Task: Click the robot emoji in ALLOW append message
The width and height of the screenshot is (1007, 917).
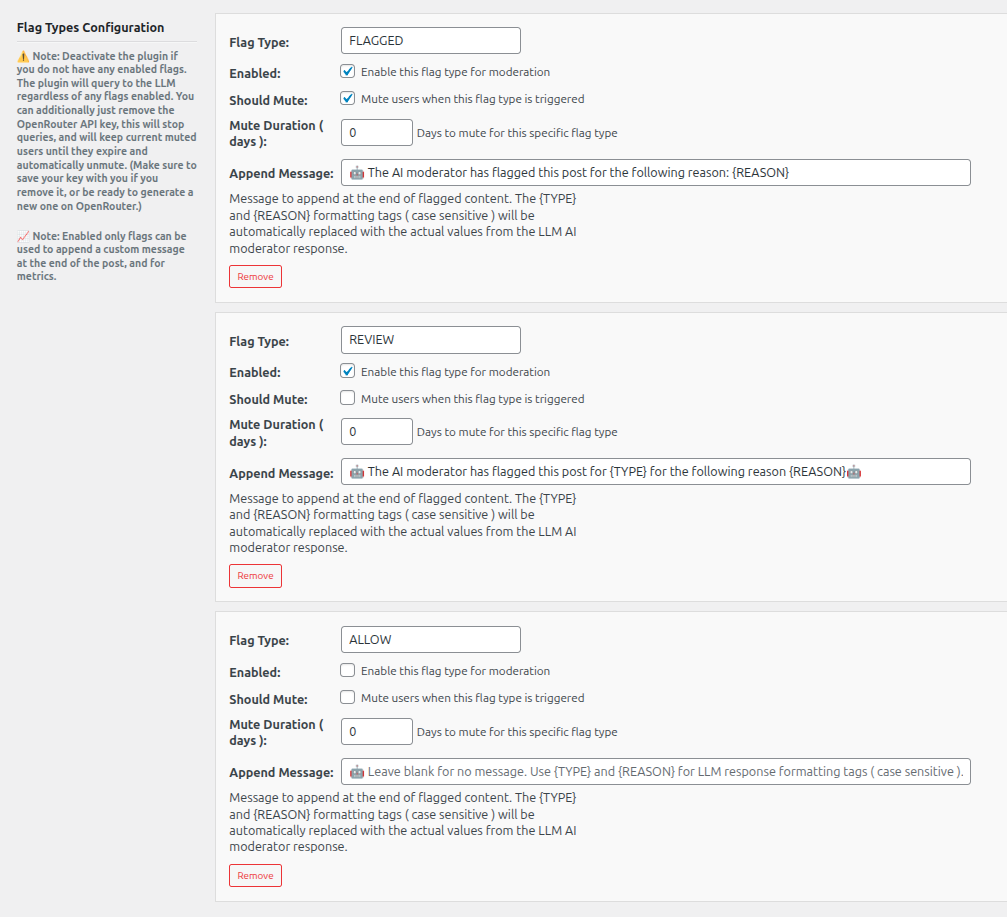Action: 356,771
